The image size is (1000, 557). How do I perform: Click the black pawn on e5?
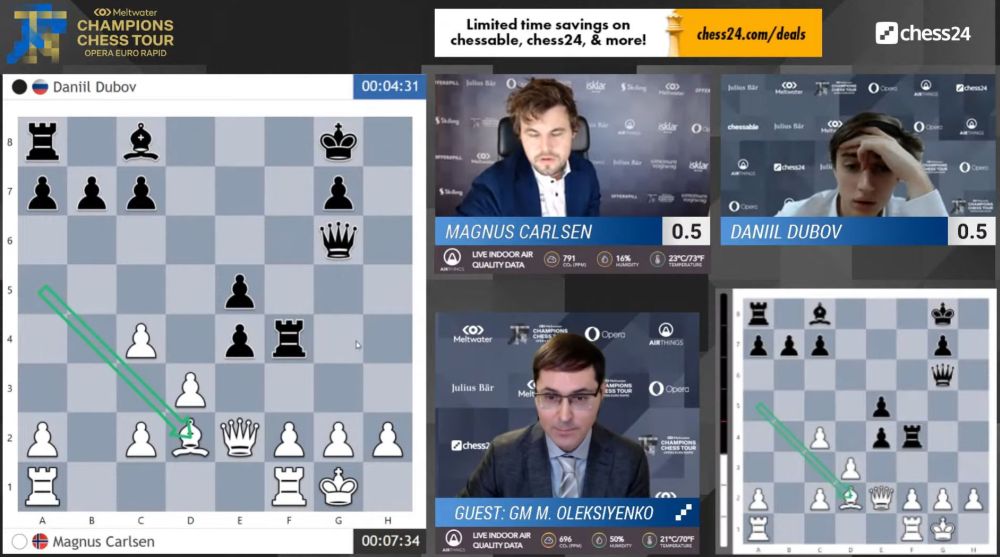[x=240, y=290]
